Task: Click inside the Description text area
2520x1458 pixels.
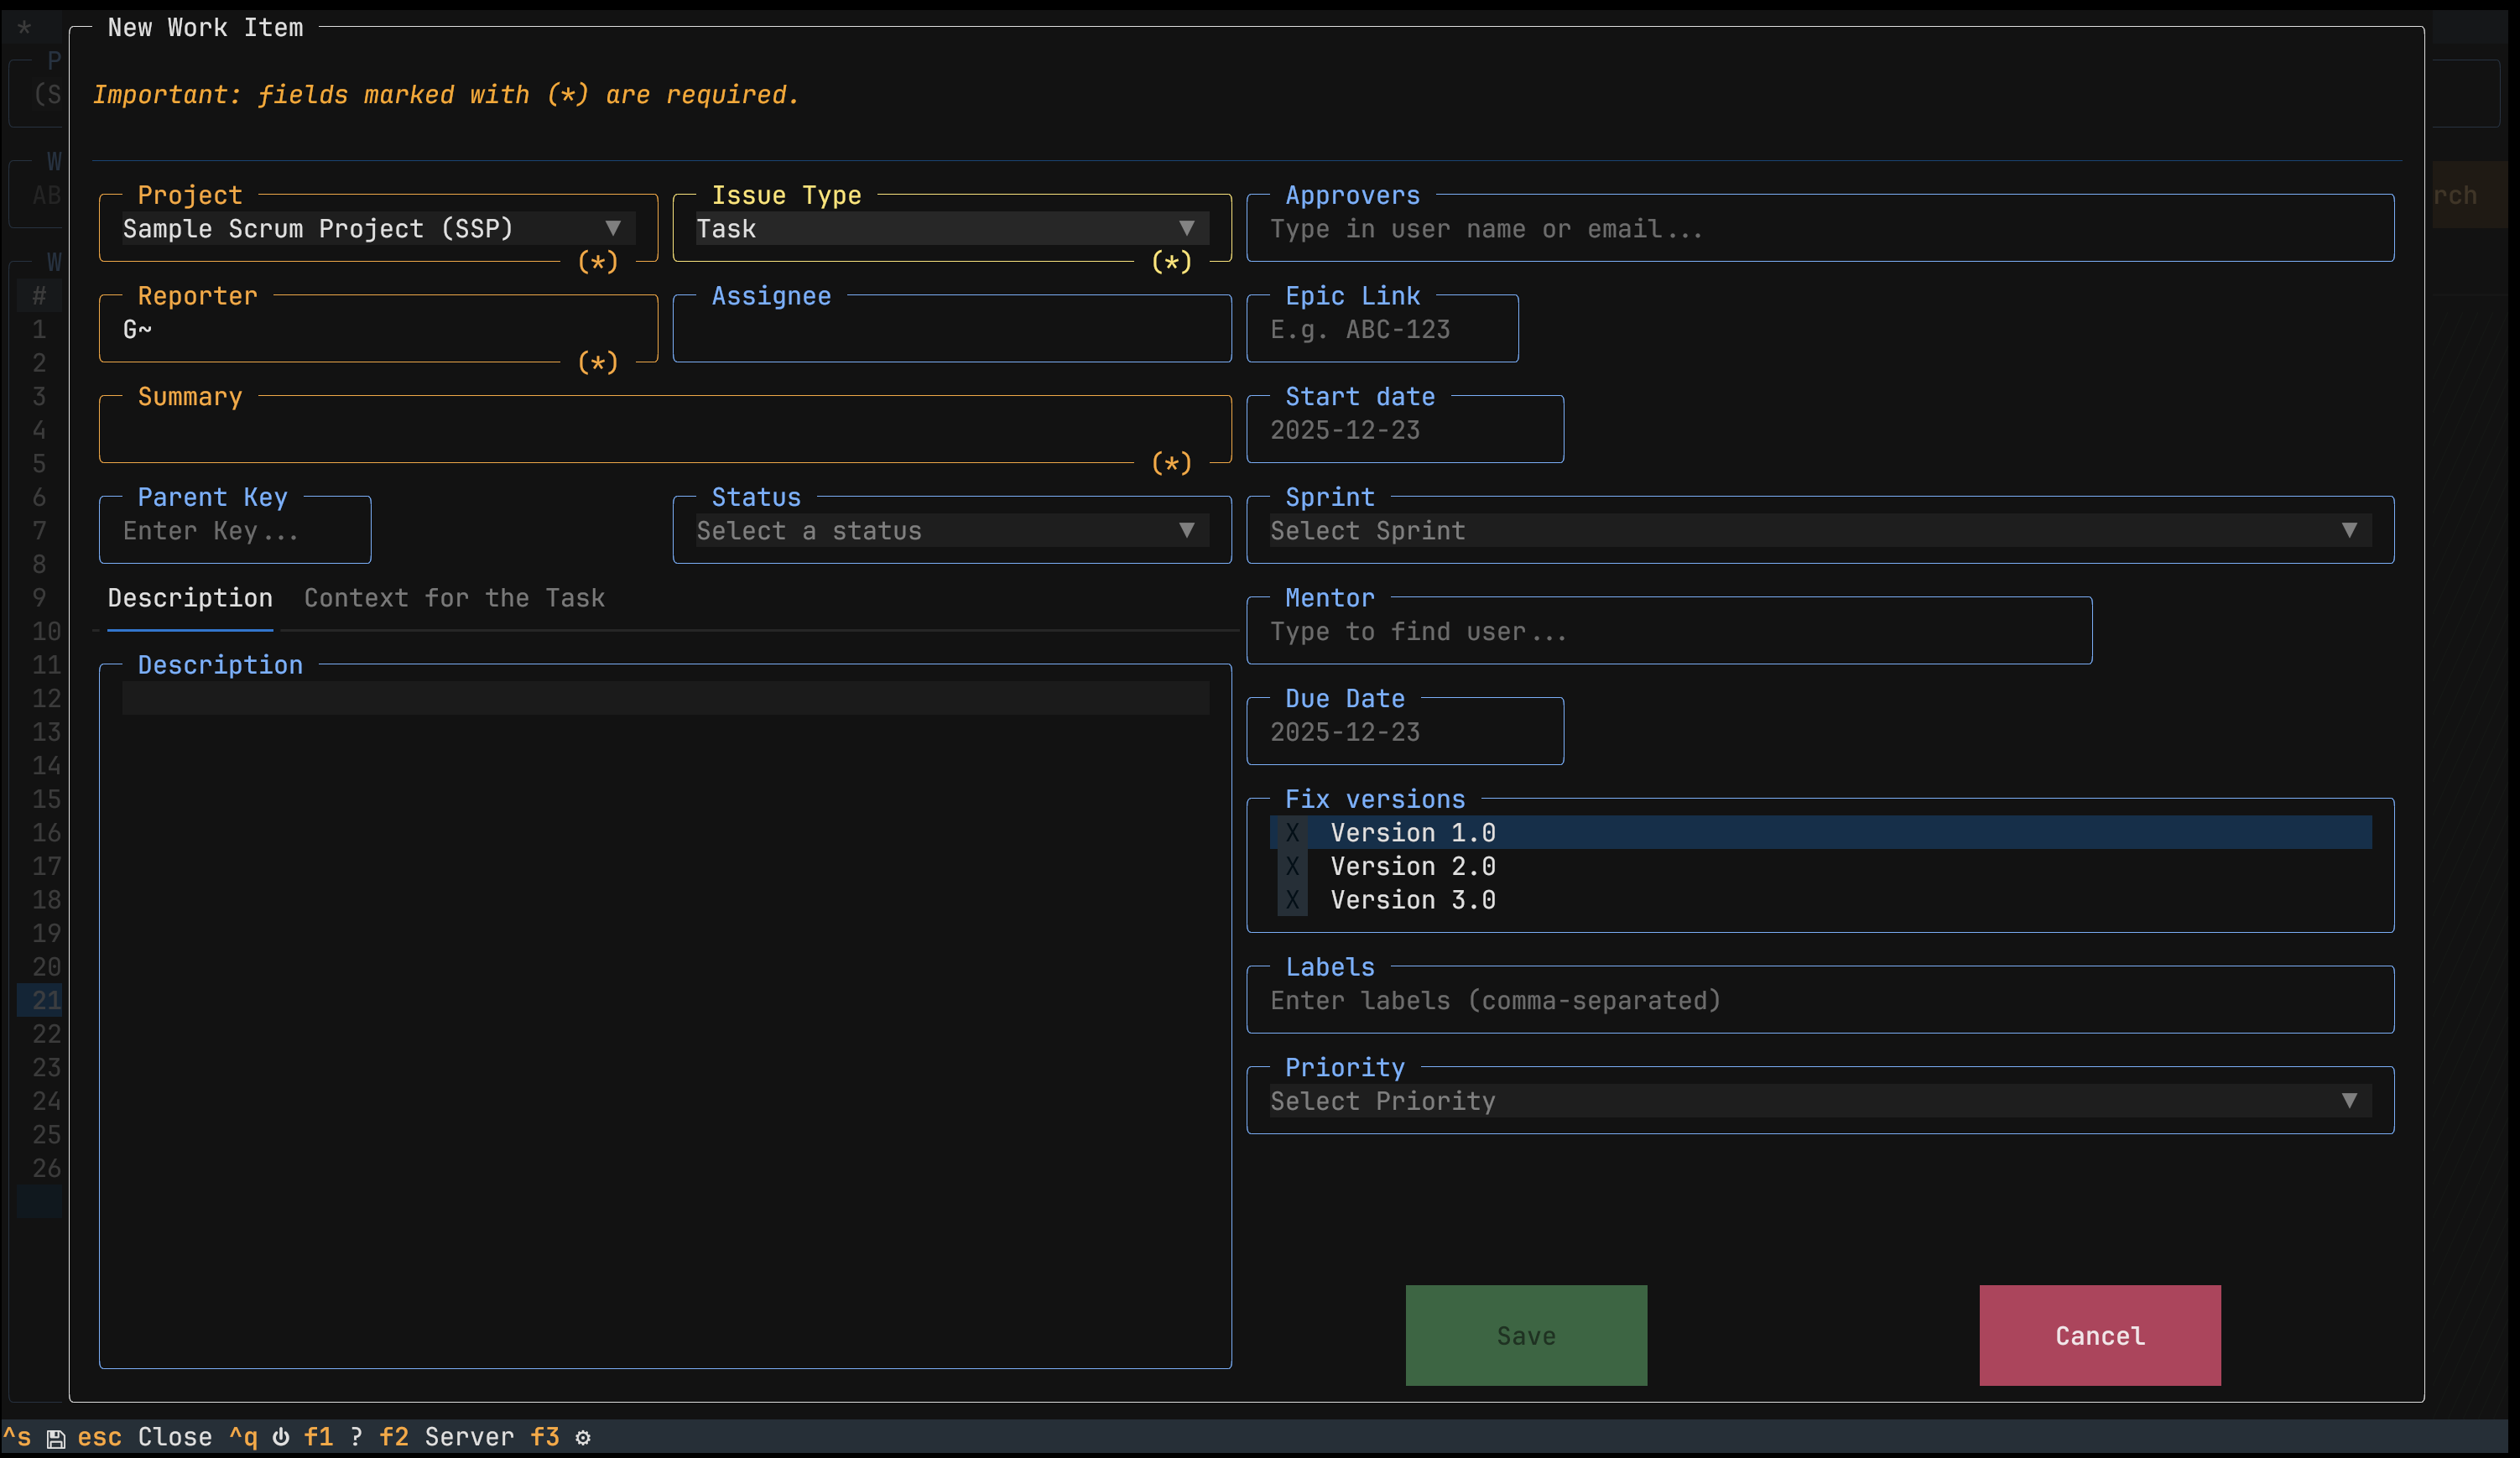Action: point(665,1015)
